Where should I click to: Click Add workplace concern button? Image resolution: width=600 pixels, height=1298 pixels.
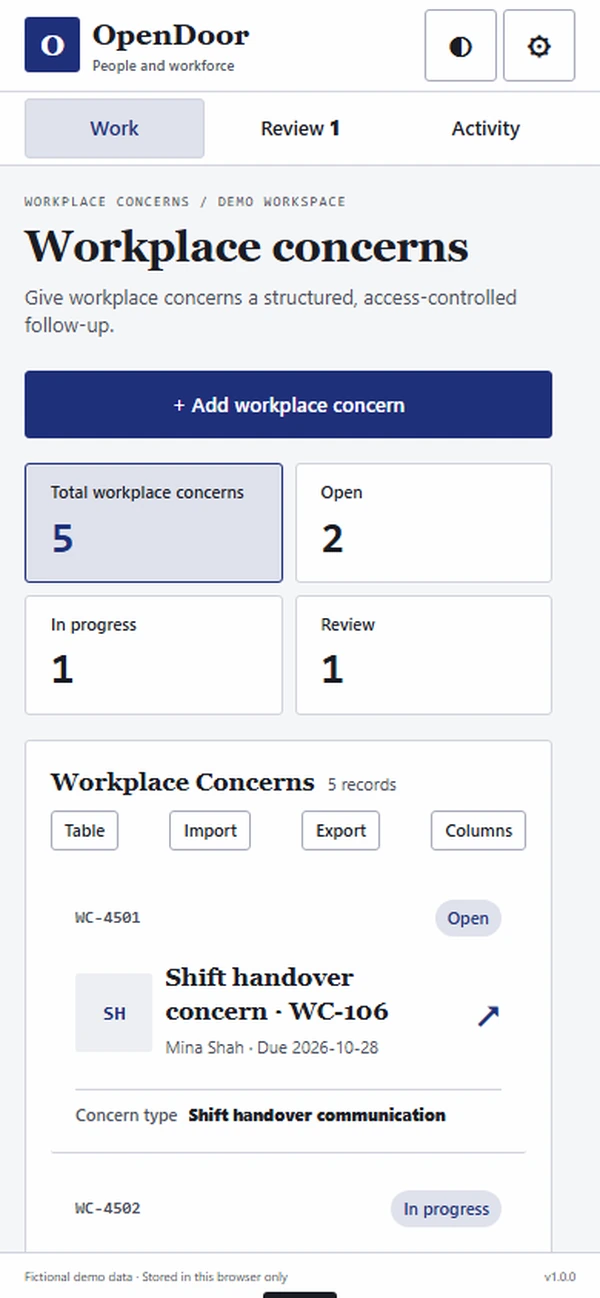tap(288, 405)
